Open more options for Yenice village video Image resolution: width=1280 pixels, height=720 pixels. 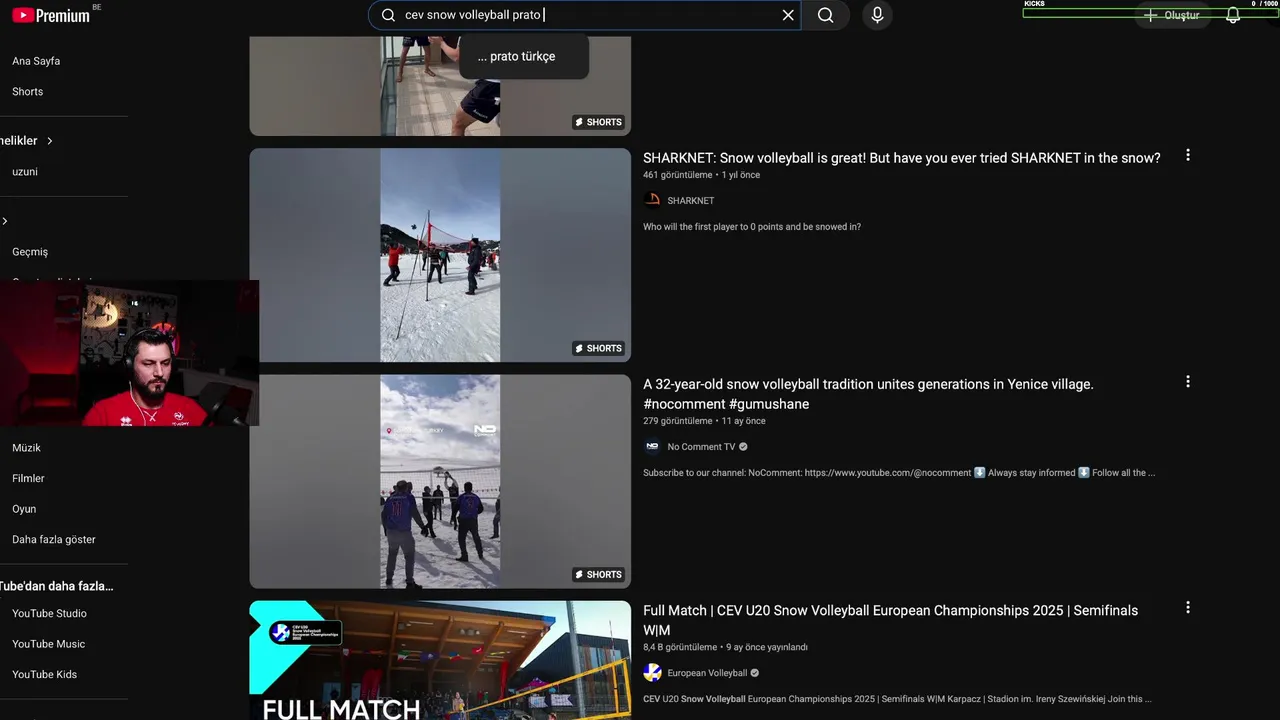click(x=1188, y=381)
